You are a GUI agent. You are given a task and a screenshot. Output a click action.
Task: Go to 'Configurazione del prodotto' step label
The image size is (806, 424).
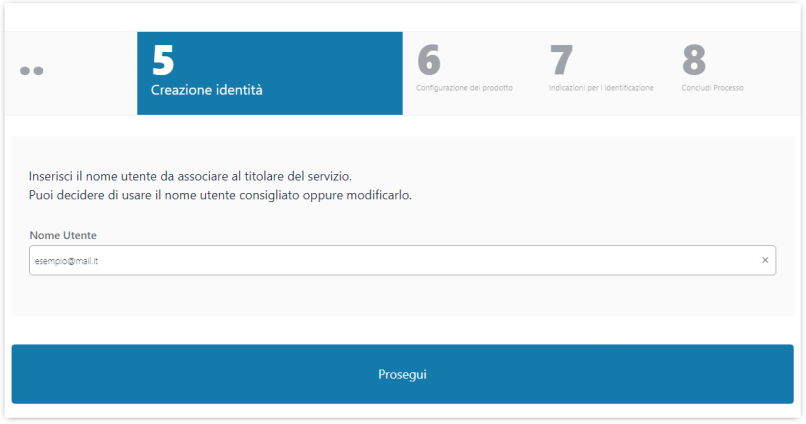pos(464,88)
